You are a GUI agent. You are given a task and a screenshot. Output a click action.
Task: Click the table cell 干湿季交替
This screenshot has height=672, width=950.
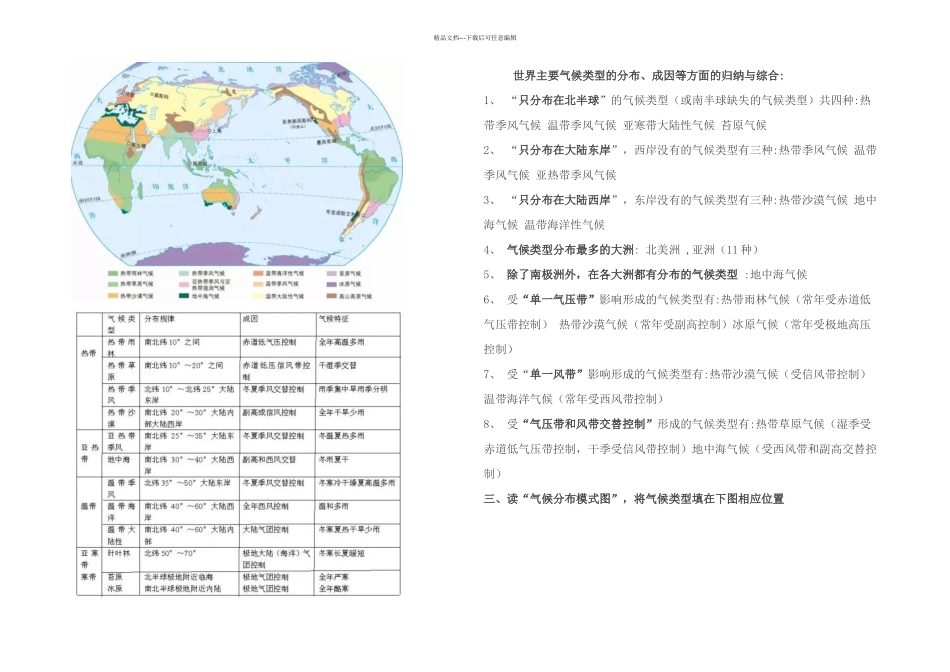338,365
